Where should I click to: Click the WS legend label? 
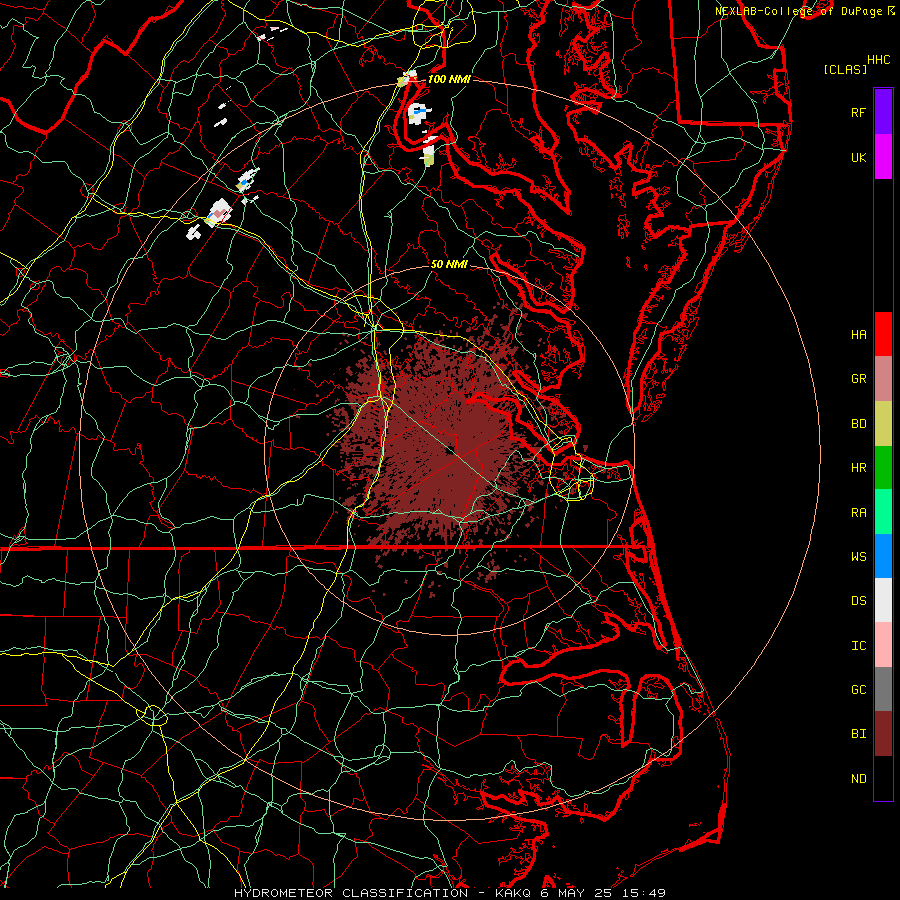coord(858,557)
